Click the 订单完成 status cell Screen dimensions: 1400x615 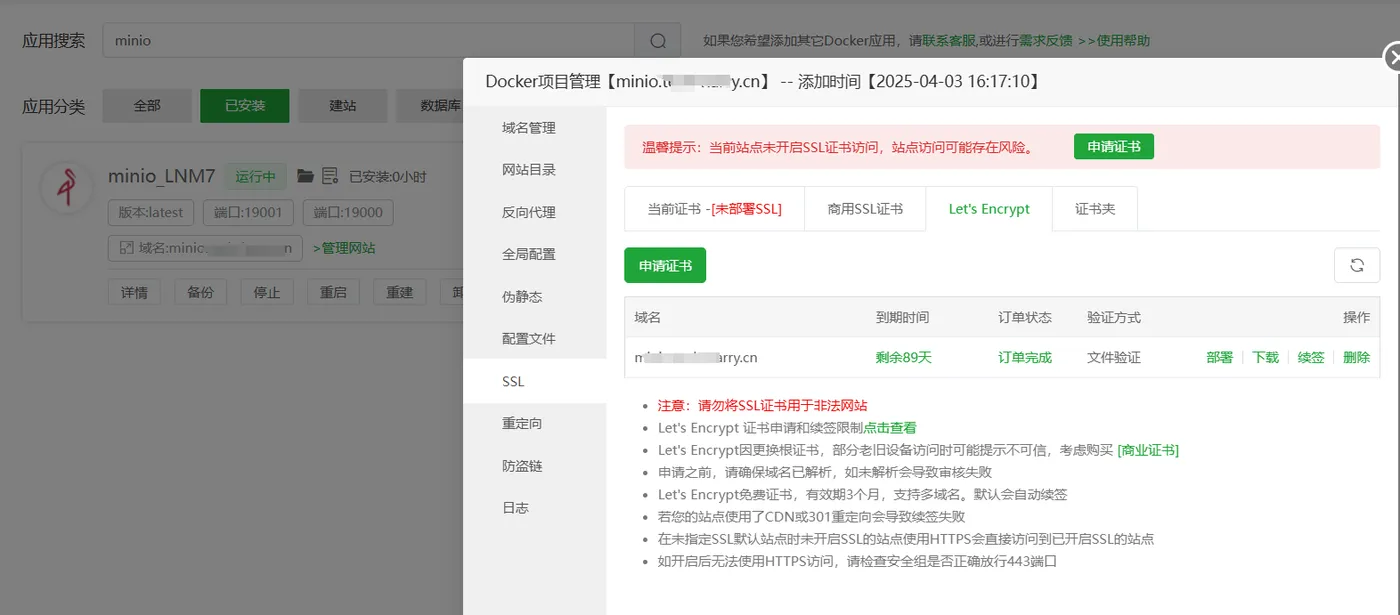click(x=1025, y=357)
